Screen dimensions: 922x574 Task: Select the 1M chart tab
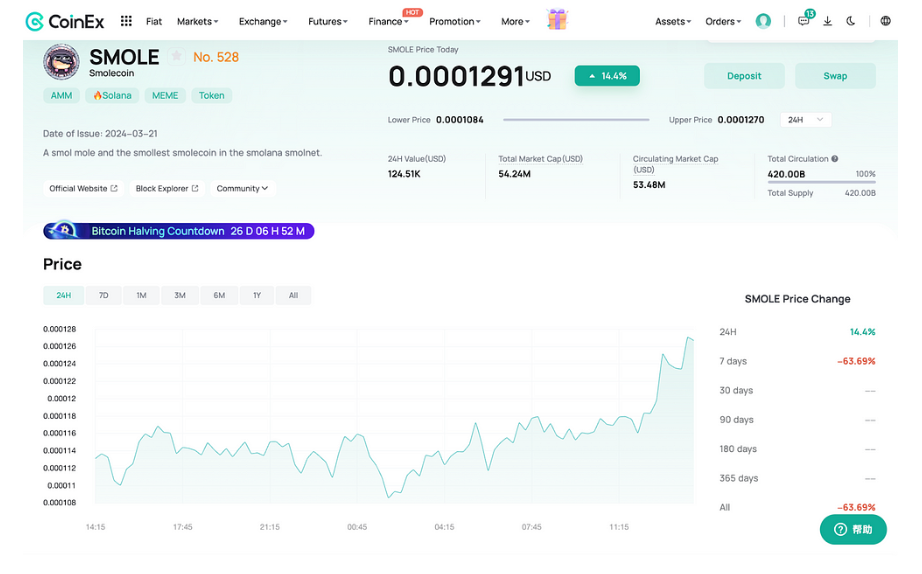141,295
